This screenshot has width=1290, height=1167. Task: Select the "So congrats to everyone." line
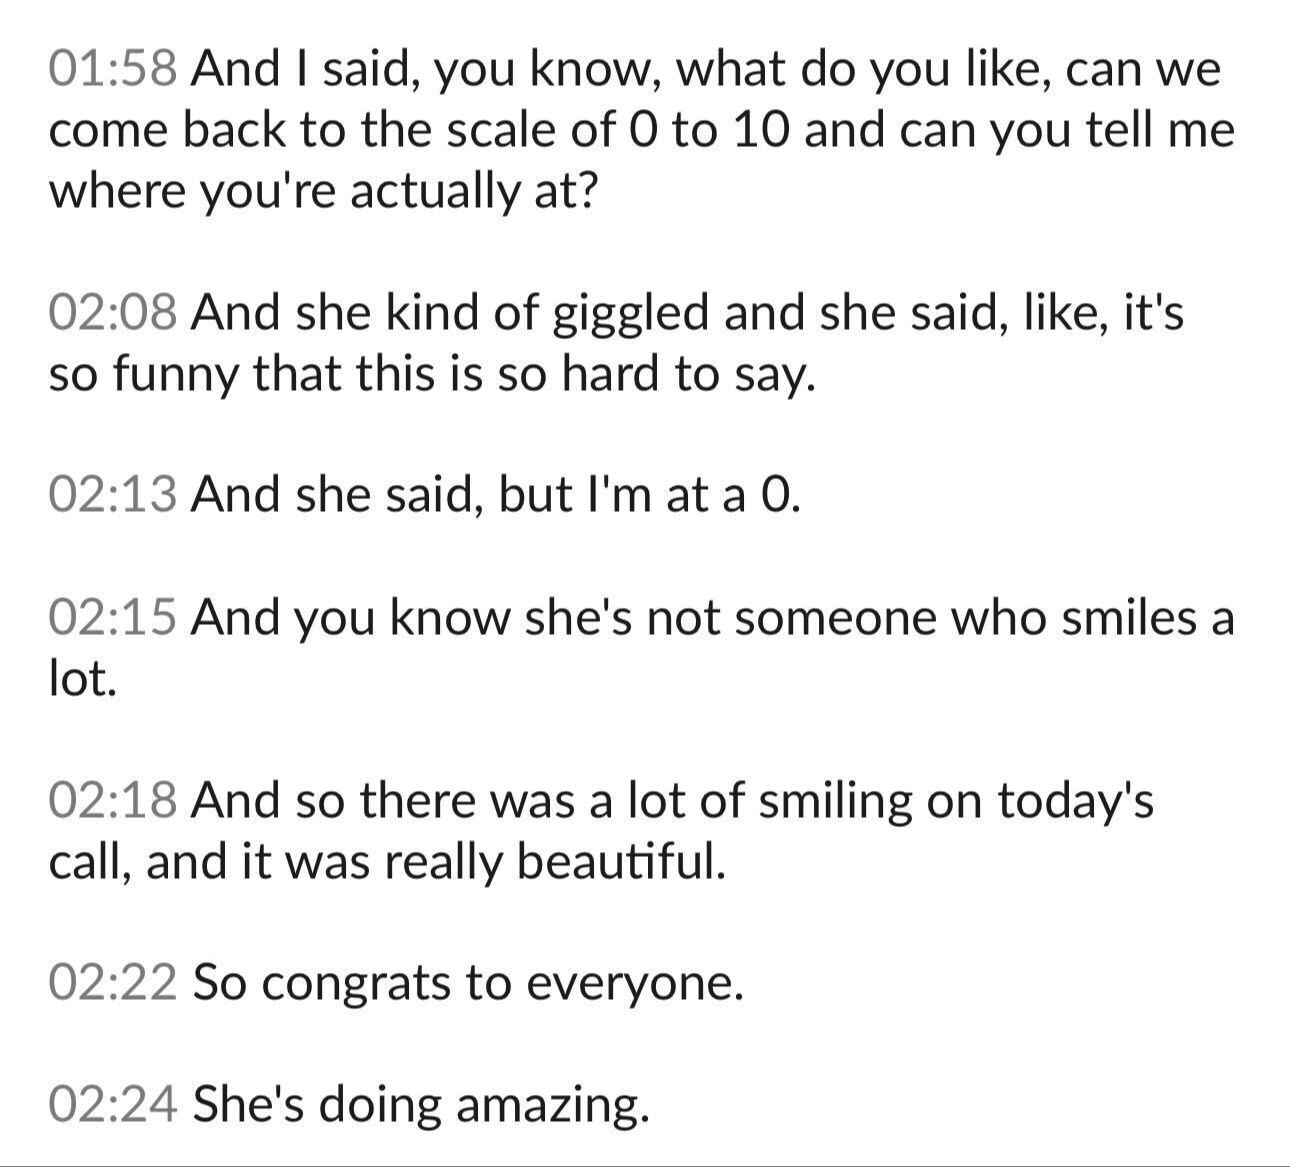coord(468,983)
